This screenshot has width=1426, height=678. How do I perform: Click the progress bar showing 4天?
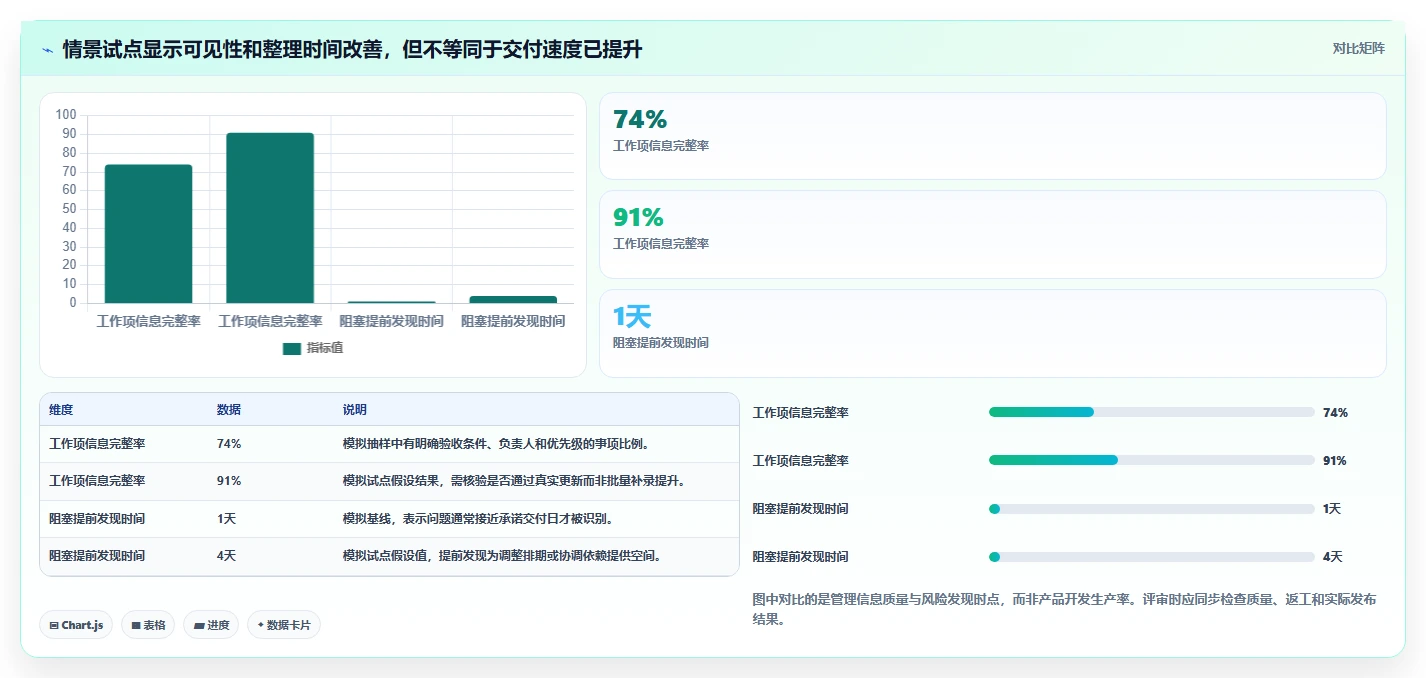coord(1151,557)
